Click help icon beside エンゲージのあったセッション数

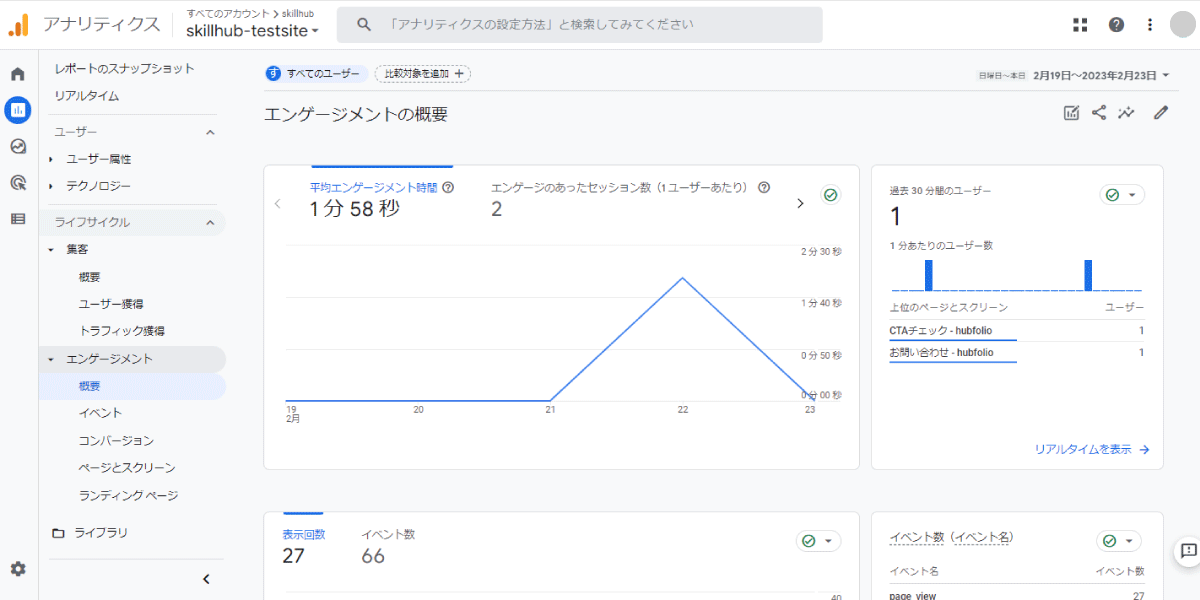click(764, 187)
